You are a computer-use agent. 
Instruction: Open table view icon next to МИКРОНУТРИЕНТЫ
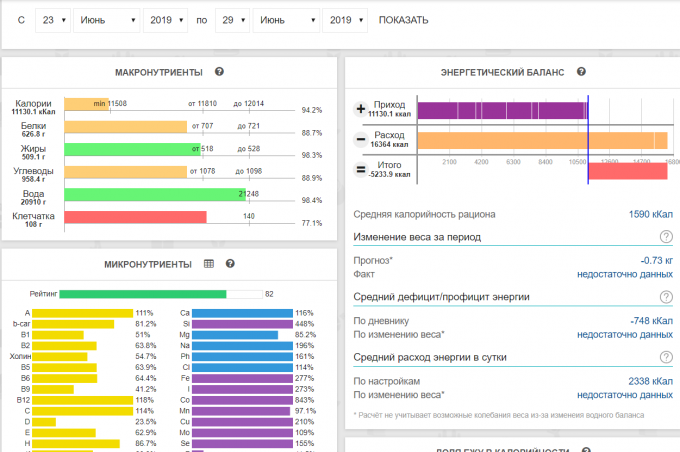coord(209,264)
